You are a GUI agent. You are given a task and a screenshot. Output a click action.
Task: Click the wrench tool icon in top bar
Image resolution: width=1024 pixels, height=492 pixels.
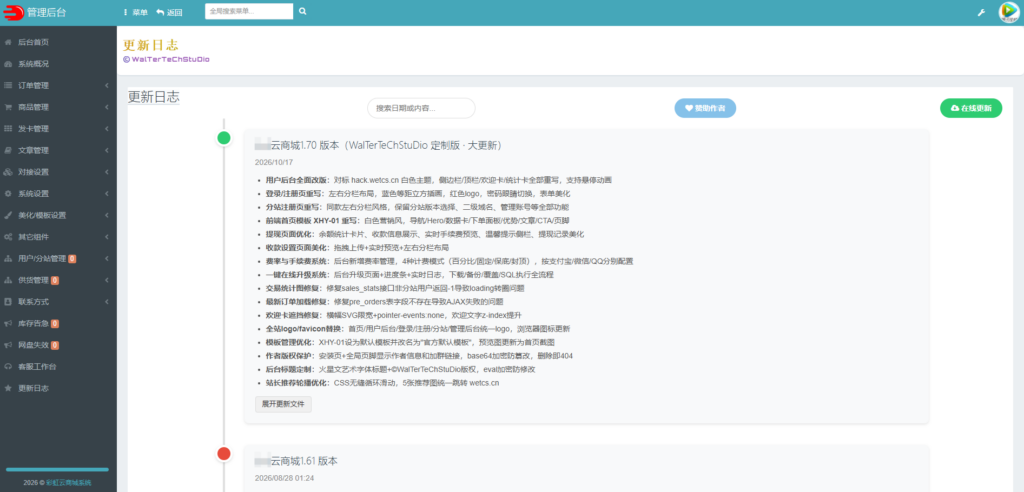(980, 12)
